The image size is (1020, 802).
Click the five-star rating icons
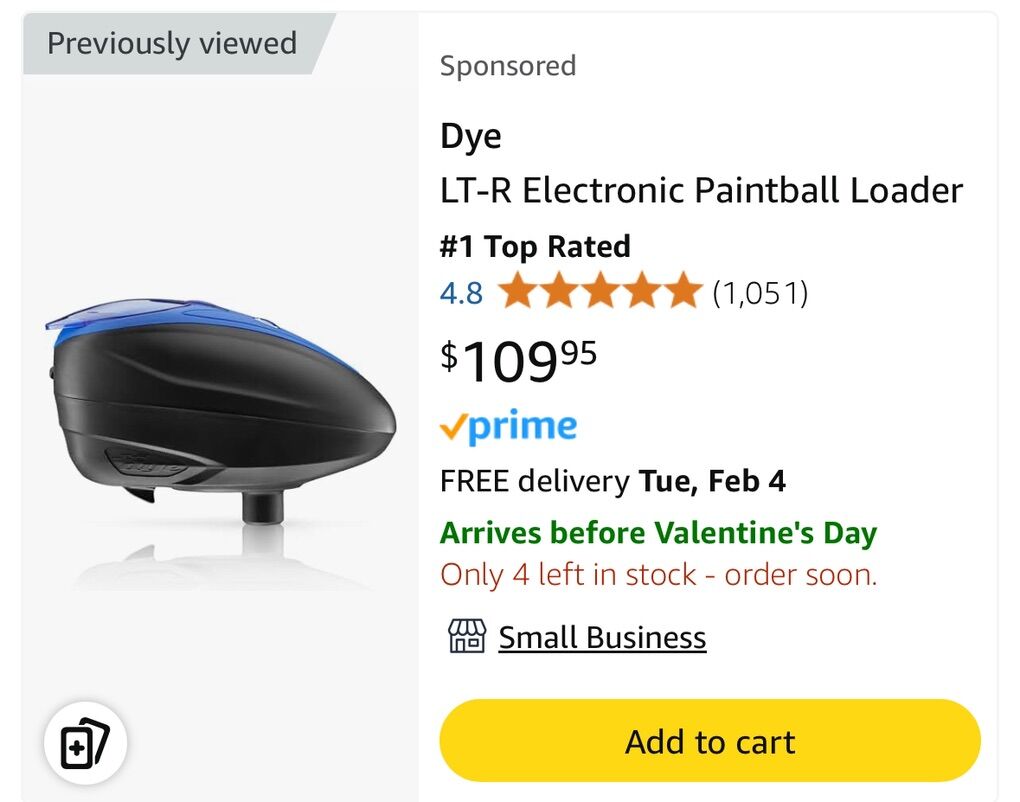[599, 293]
